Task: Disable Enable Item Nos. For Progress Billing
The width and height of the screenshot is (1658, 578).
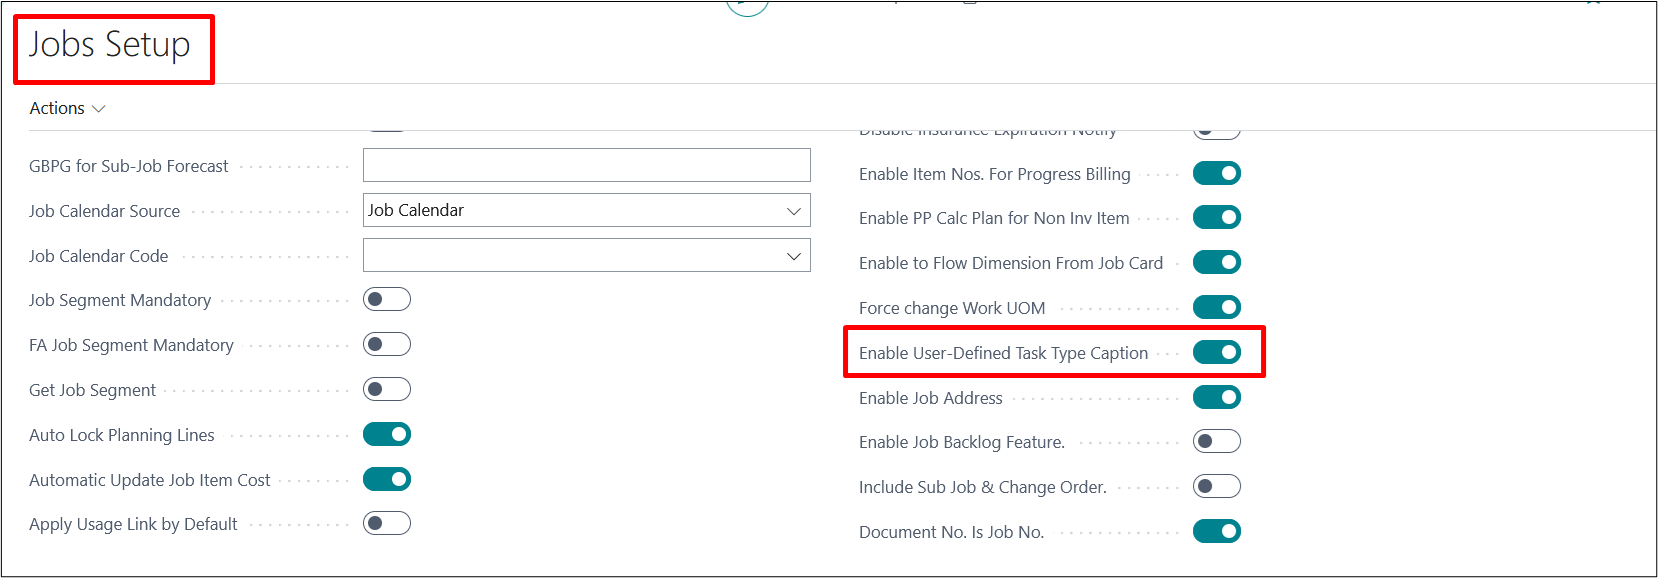Action: [1216, 173]
